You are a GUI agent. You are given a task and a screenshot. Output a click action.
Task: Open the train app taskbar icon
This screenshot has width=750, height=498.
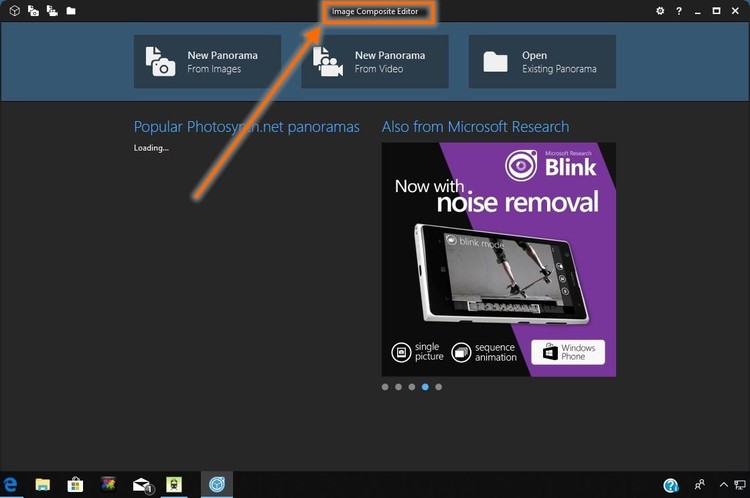point(174,484)
